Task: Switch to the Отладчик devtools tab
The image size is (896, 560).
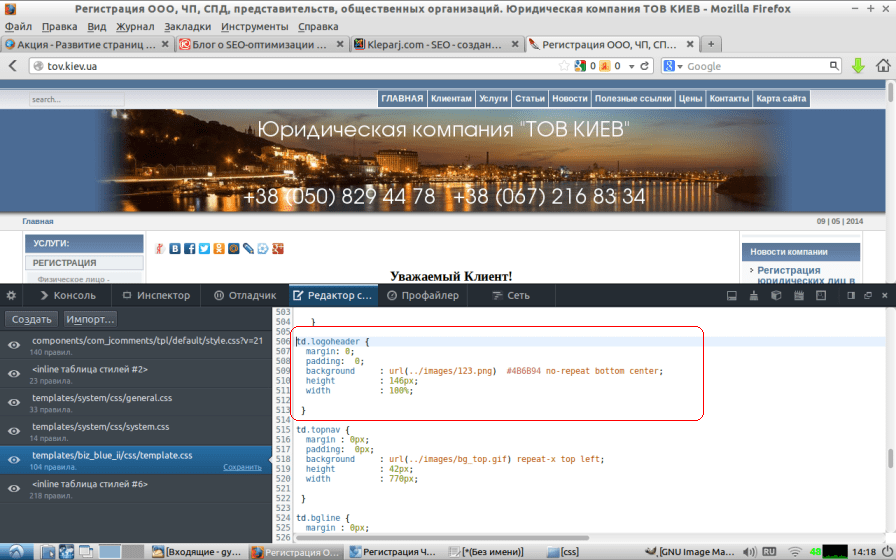Action: pyautogui.click(x=245, y=295)
